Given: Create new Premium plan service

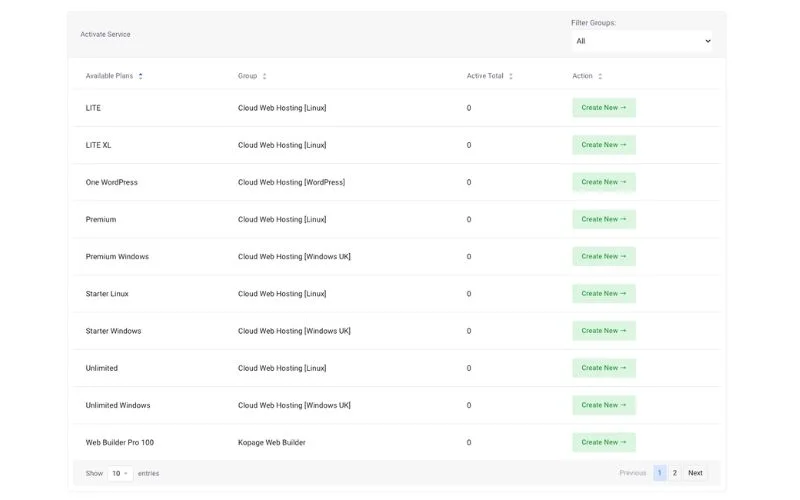Looking at the screenshot, I should coord(604,219).
